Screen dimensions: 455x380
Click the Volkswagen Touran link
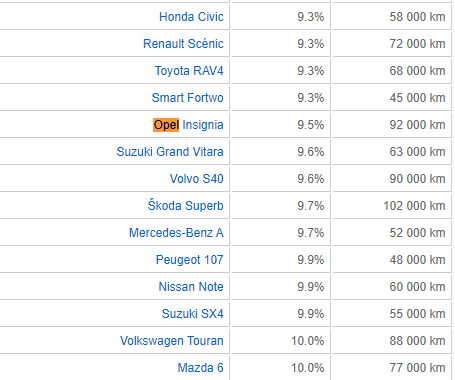pos(172,341)
